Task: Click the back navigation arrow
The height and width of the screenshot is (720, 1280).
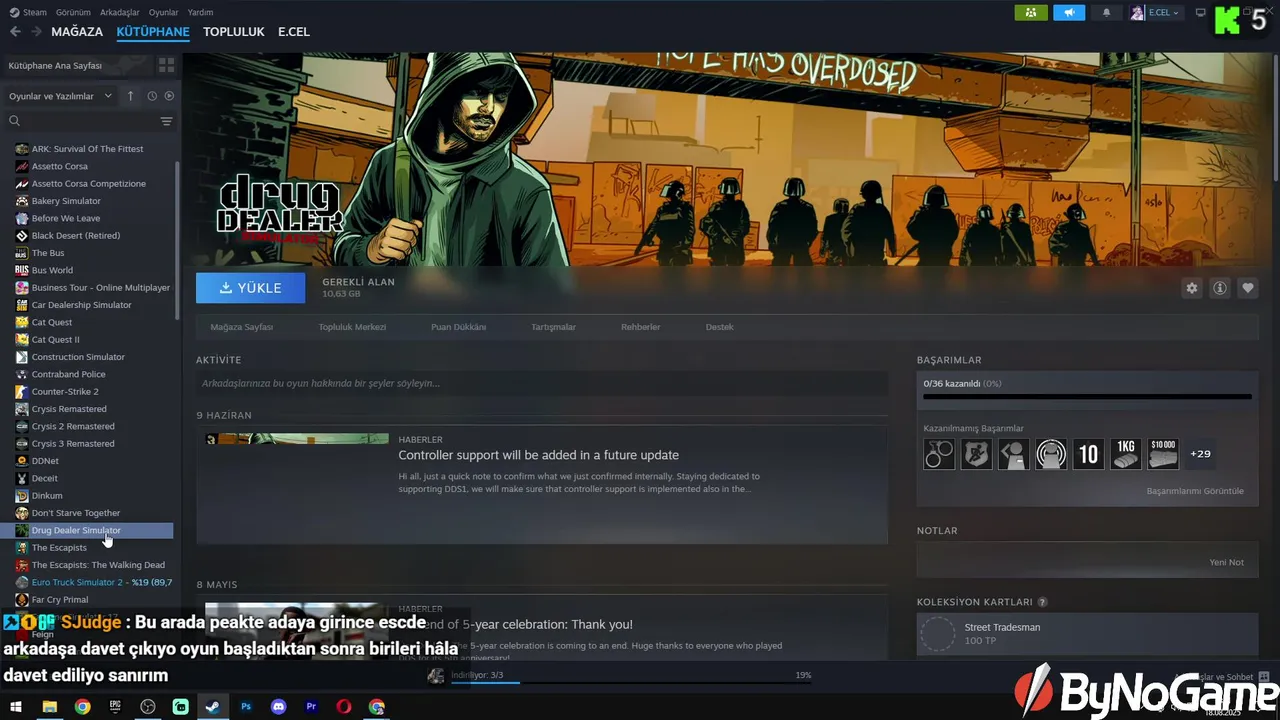Action: tap(15, 32)
